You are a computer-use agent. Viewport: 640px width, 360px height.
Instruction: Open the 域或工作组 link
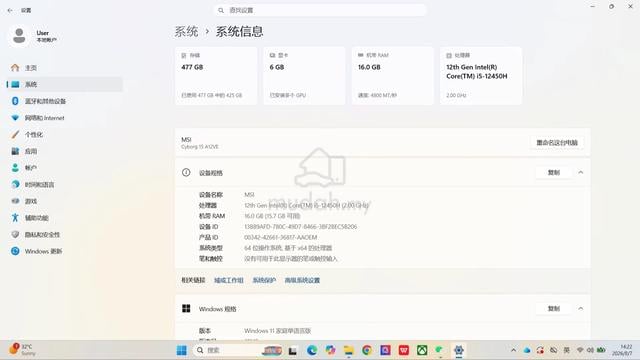pyautogui.click(x=229, y=280)
